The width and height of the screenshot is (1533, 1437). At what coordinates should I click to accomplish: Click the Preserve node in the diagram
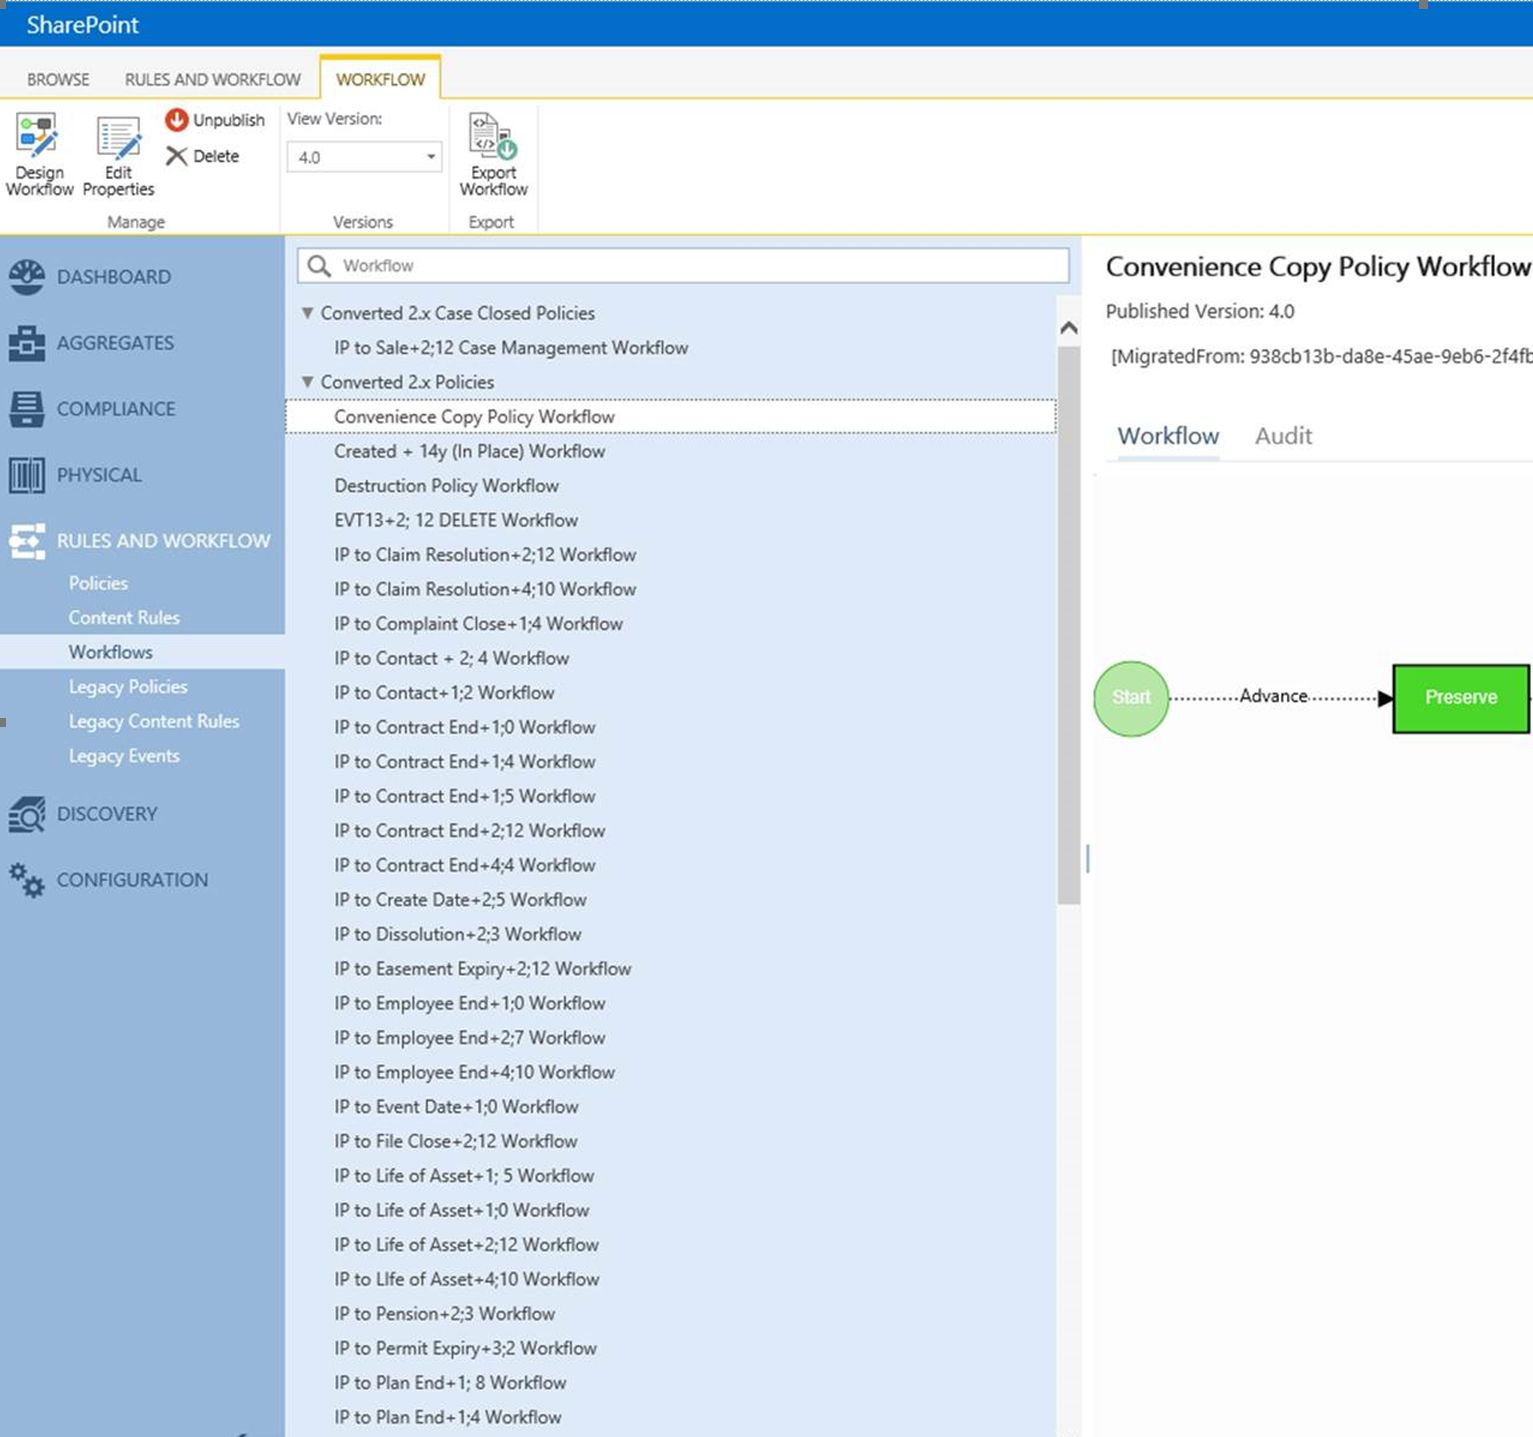1460,697
